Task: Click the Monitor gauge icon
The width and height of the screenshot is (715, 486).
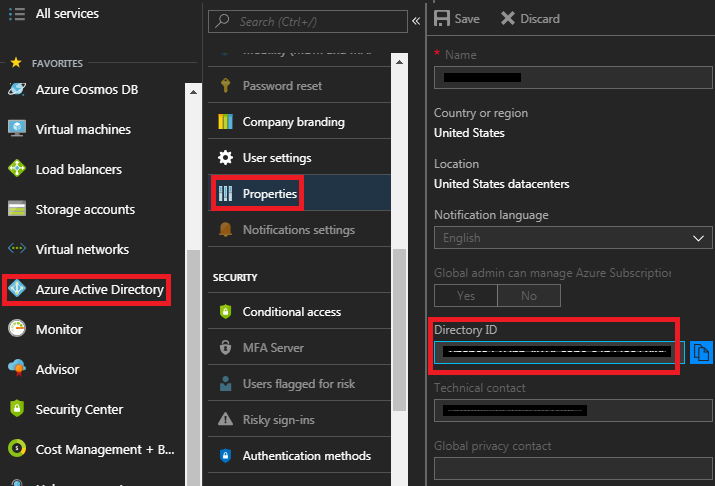Action: (x=17, y=328)
